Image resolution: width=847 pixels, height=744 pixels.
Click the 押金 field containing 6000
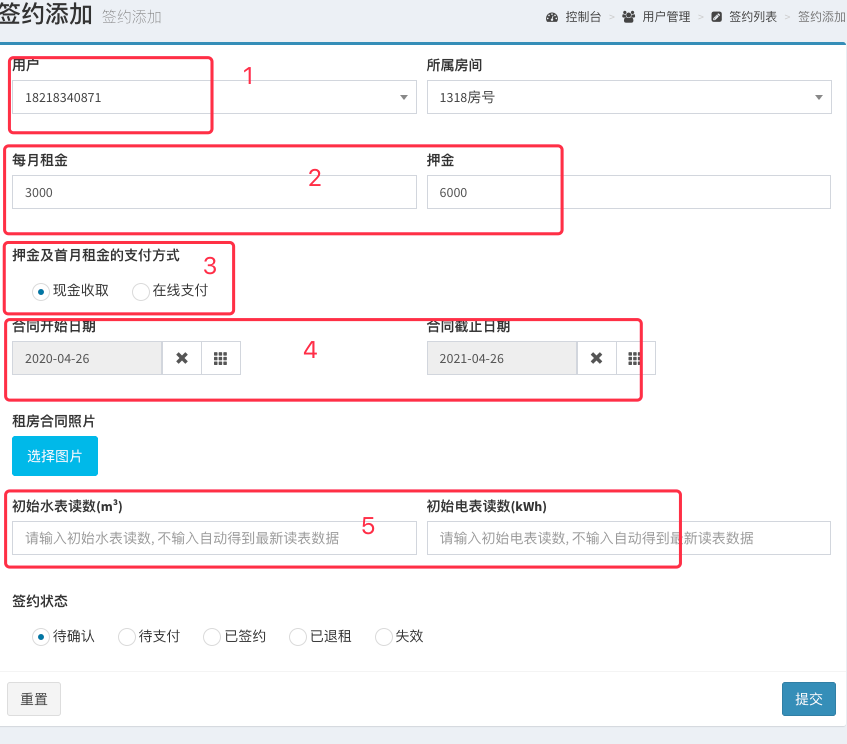click(629, 192)
